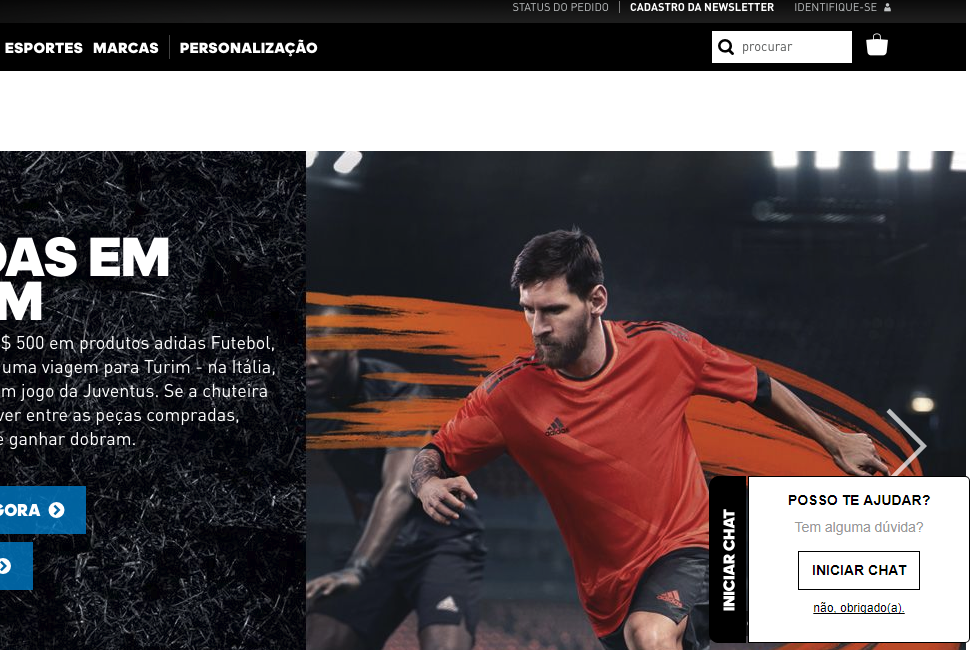
Task: Decline chat via não, obrigado(a) link
Action: [x=859, y=608]
